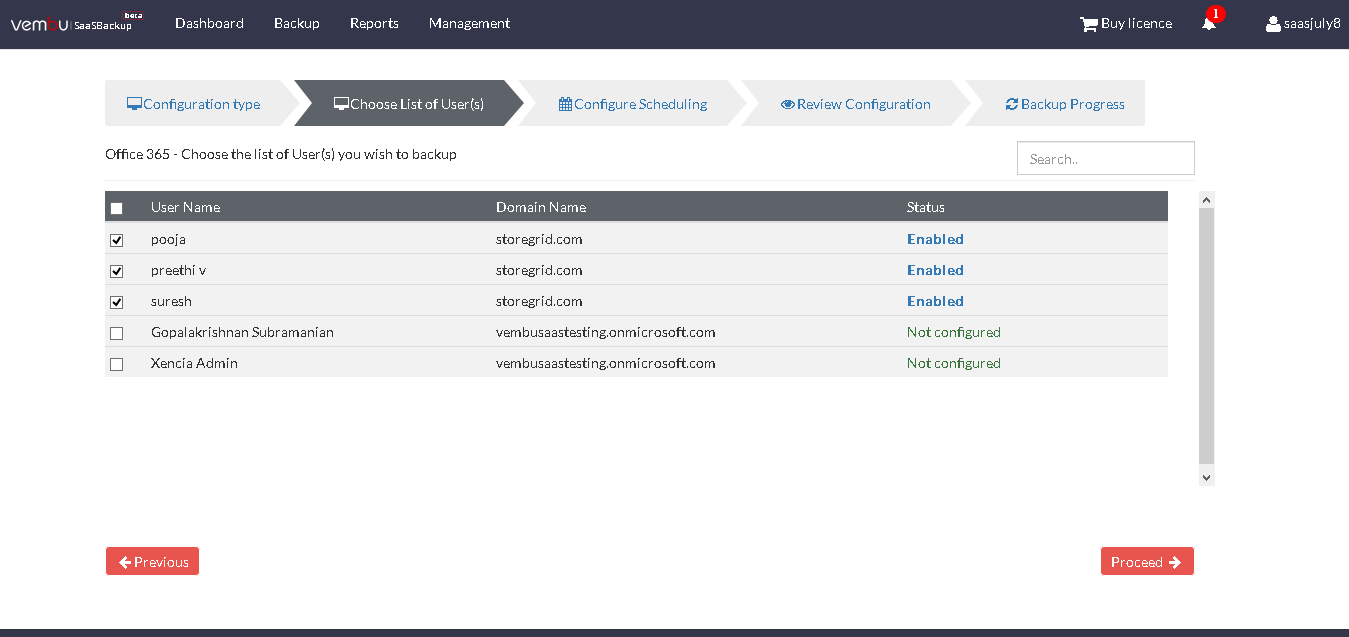Viewport: 1349px width, 637px height.
Task: Check the box for Xencia Admin
Action: click(x=117, y=364)
